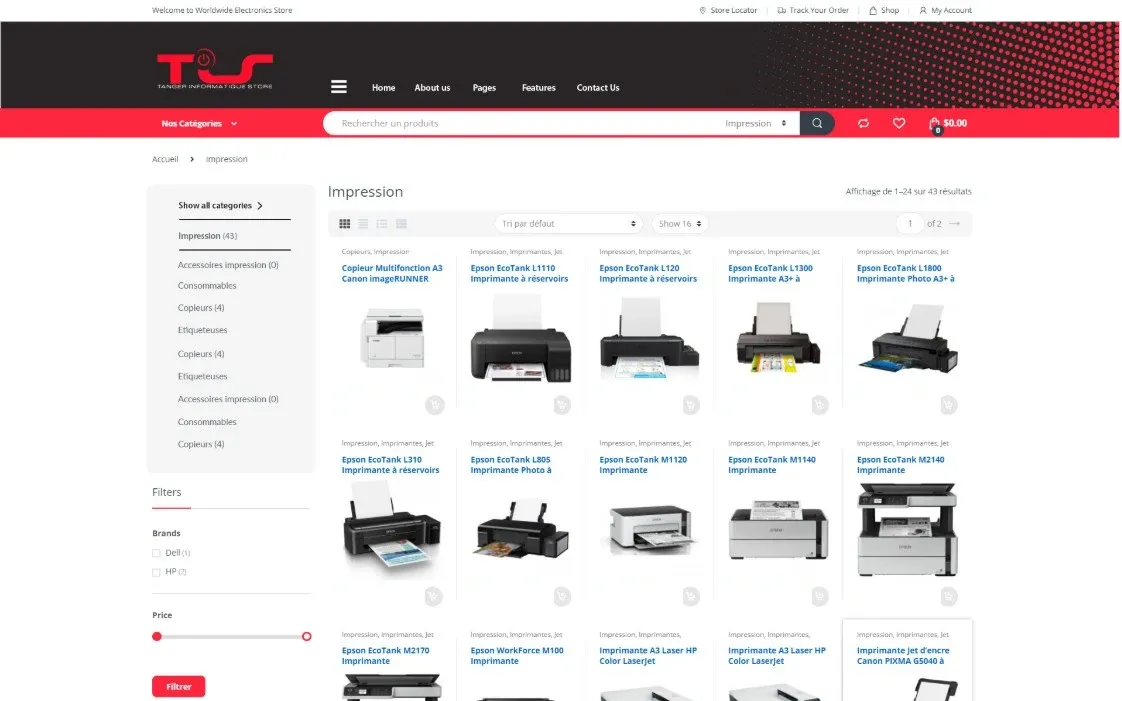This screenshot has height=701, width=1122.
Task: Open the Pages menu
Action: point(484,87)
